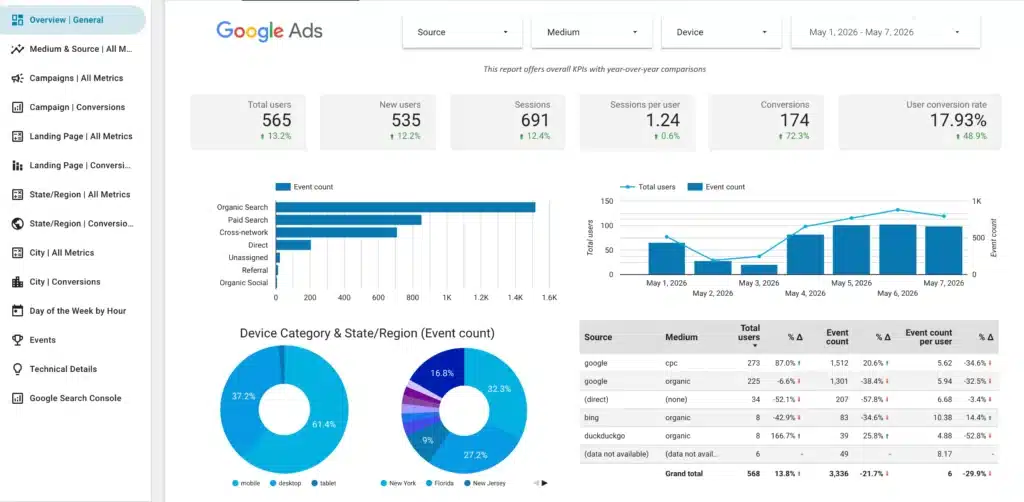The width and height of the screenshot is (1024, 502).
Task: Click the City | Conversions building icon
Action: click(18, 282)
